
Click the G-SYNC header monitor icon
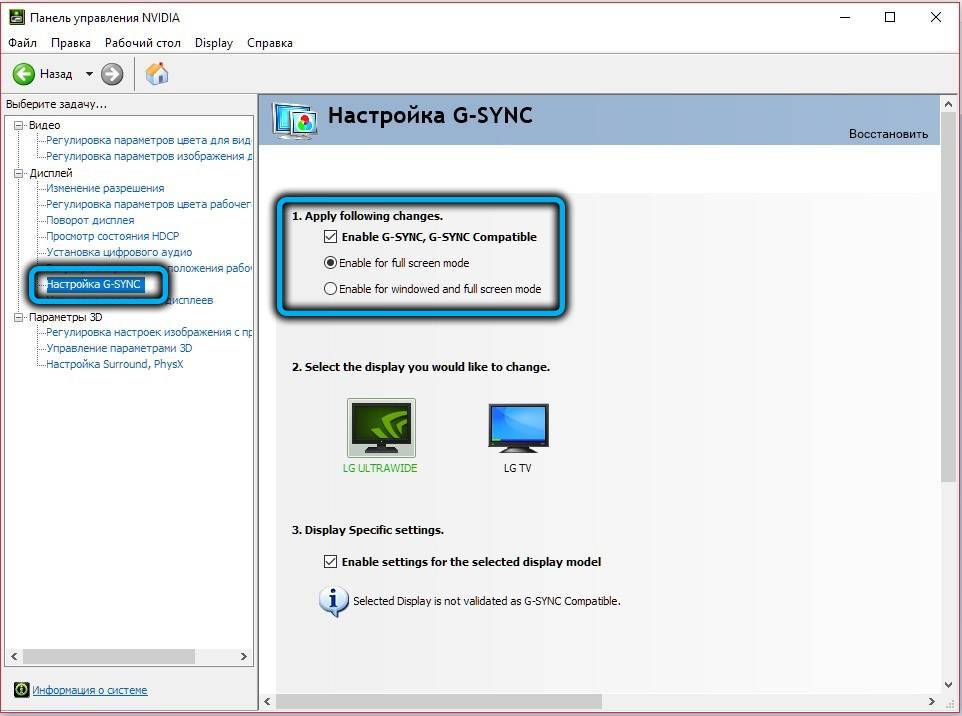pyautogui.click(x=295, y=118)
